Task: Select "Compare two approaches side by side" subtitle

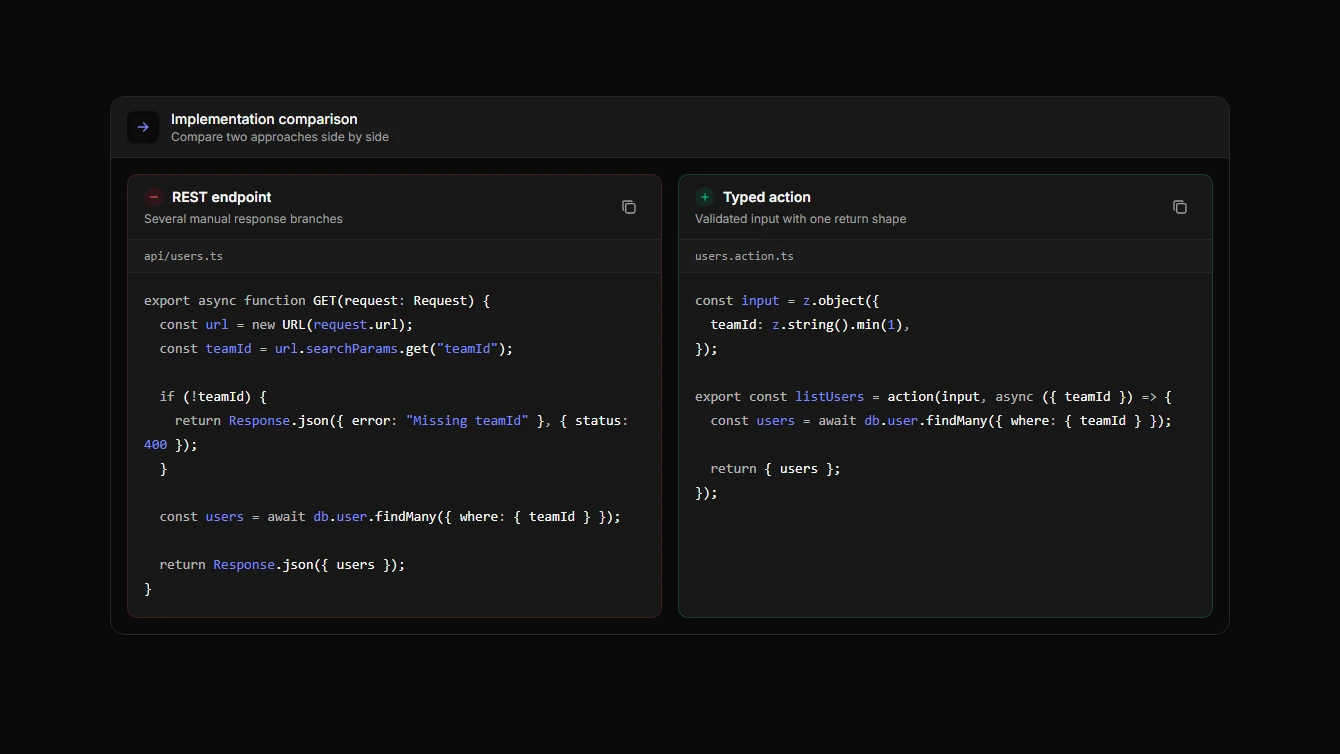Action: (x=280, y=137)
